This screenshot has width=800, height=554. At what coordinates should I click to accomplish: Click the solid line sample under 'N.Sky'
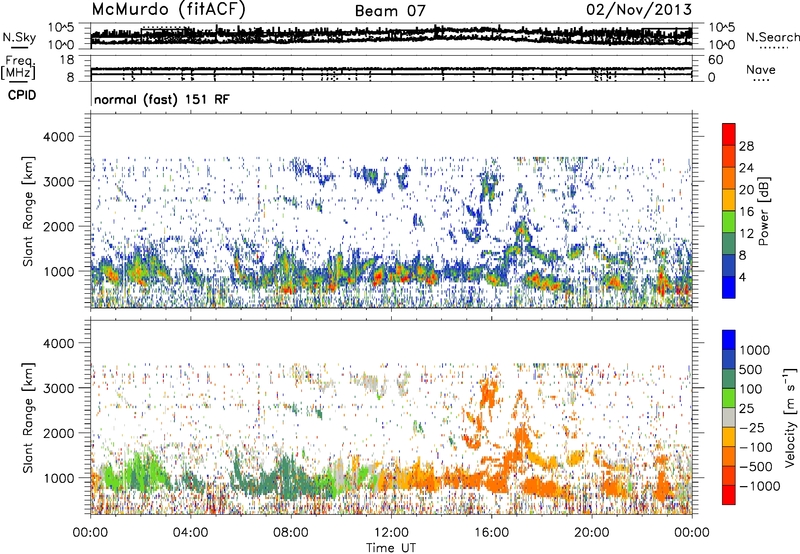19,47
